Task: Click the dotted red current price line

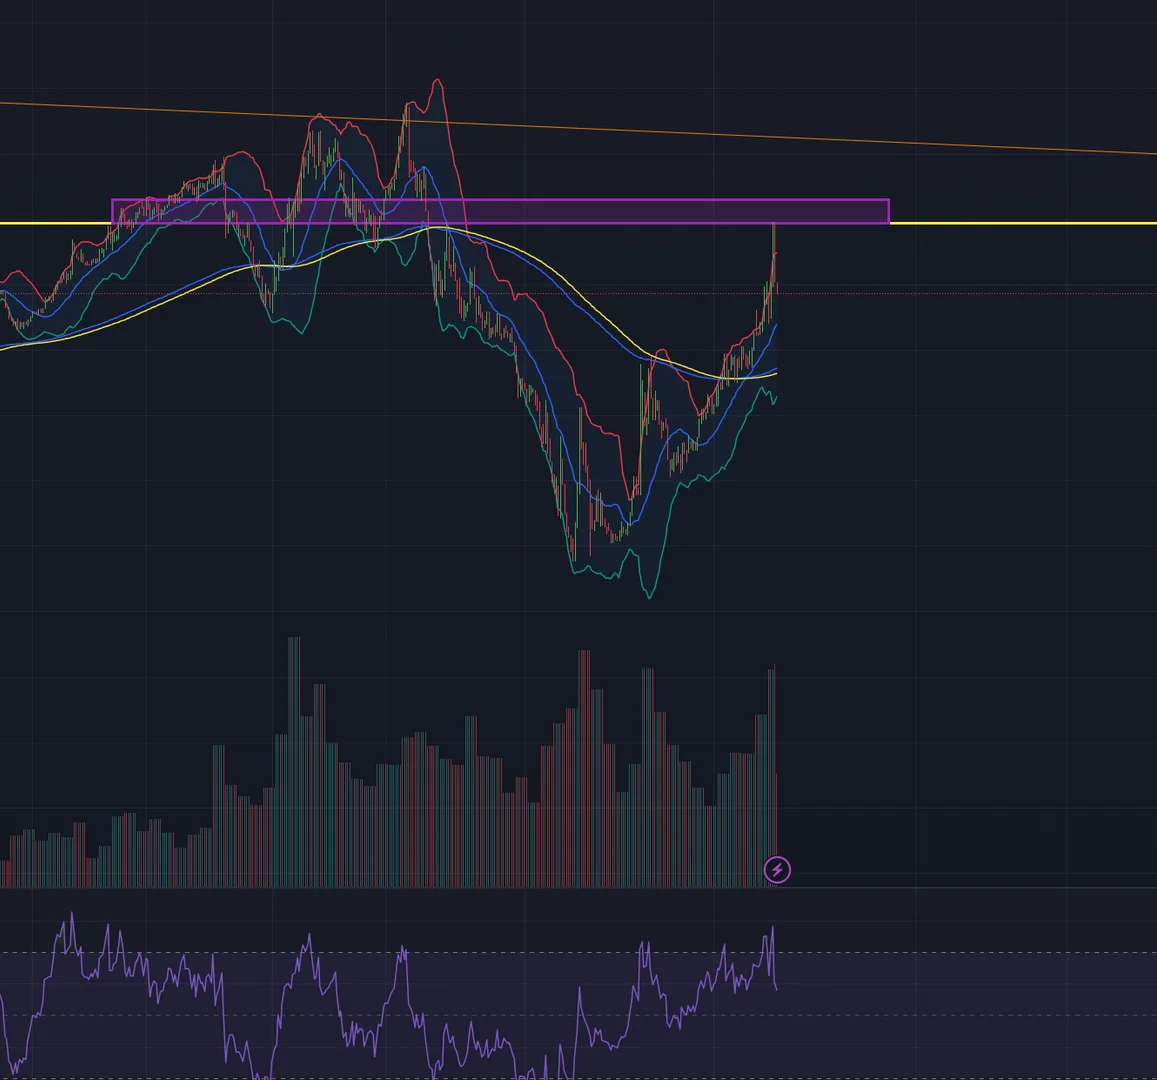Action: pyautogui.click(x=959, y=294)
